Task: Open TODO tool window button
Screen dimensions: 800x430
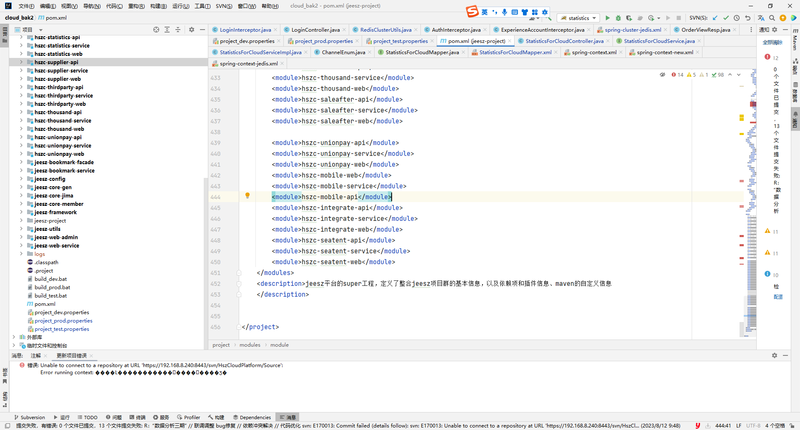Action: [x=87, y=417]
